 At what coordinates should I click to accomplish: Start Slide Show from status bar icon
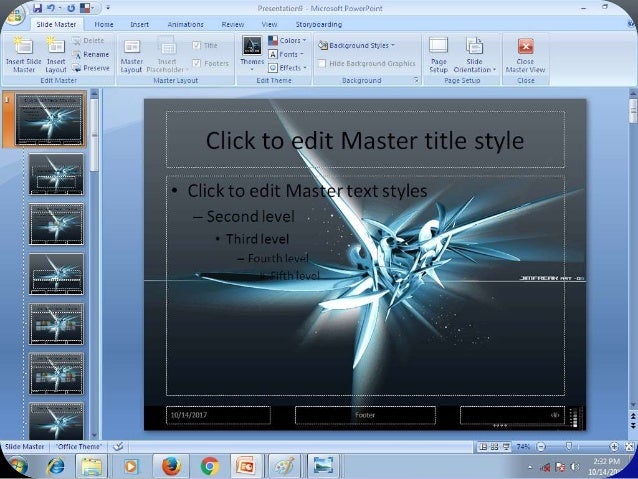pyautogui.click(x=506, y=447)
